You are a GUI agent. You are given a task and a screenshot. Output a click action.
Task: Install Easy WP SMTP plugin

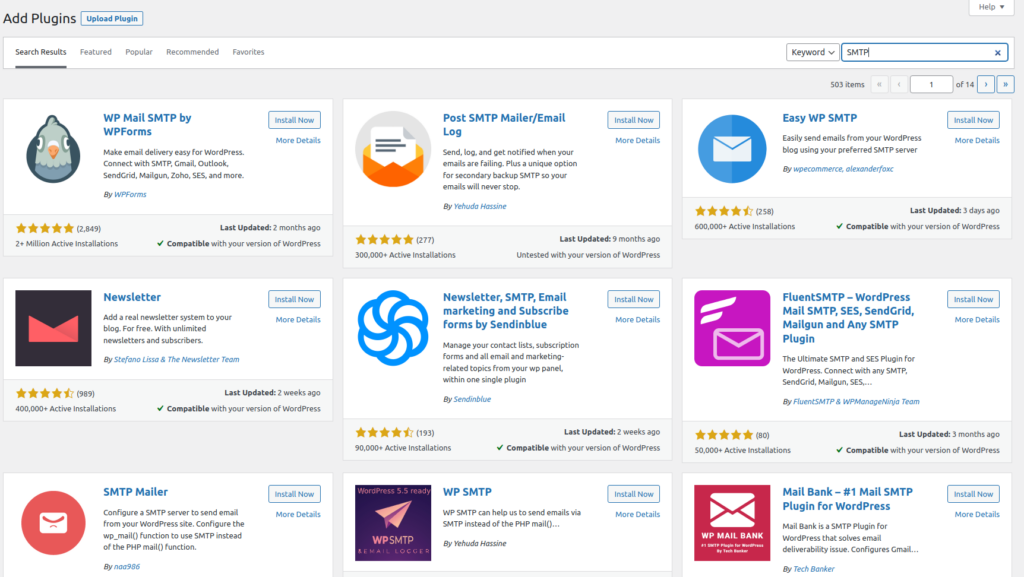coord(973,120)
